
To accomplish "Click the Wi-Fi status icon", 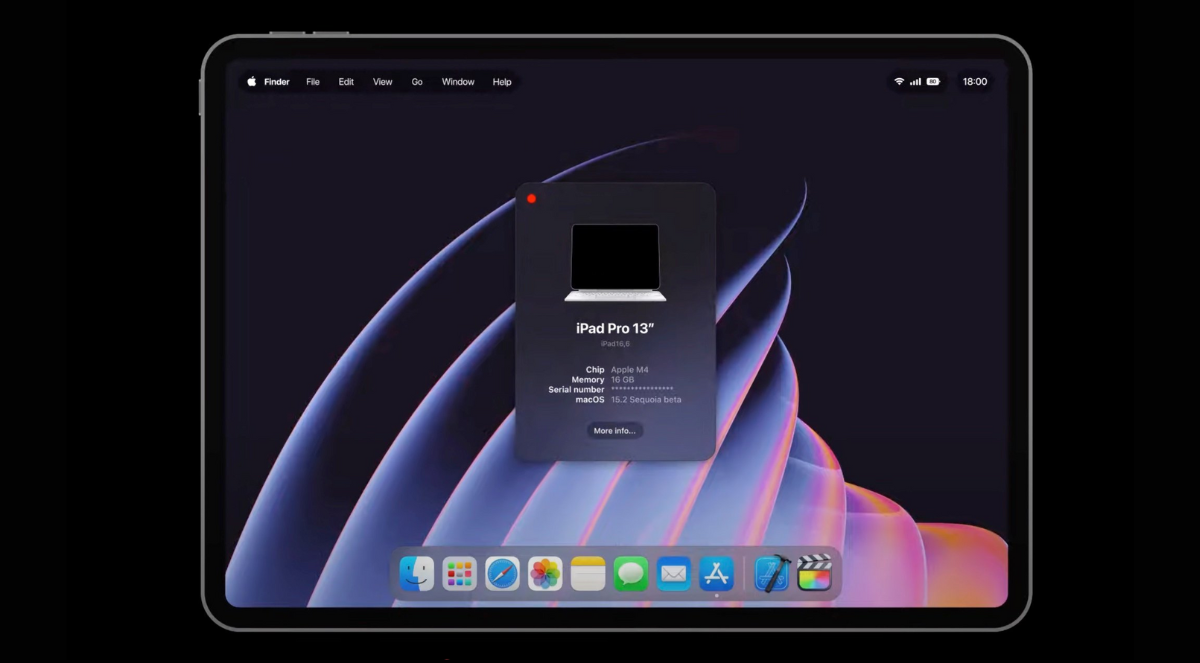I will (899, 82).
